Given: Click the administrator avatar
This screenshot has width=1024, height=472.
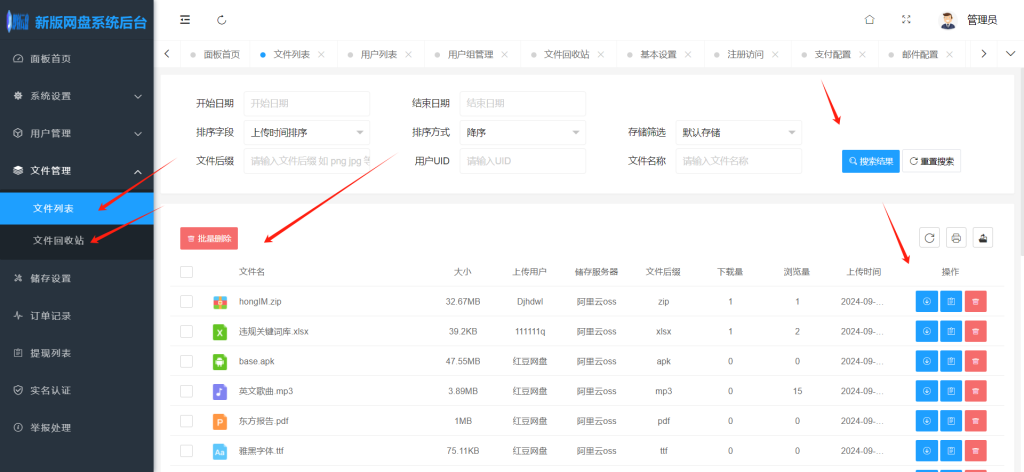Looking at the screenshot, I should click(947, 20).
